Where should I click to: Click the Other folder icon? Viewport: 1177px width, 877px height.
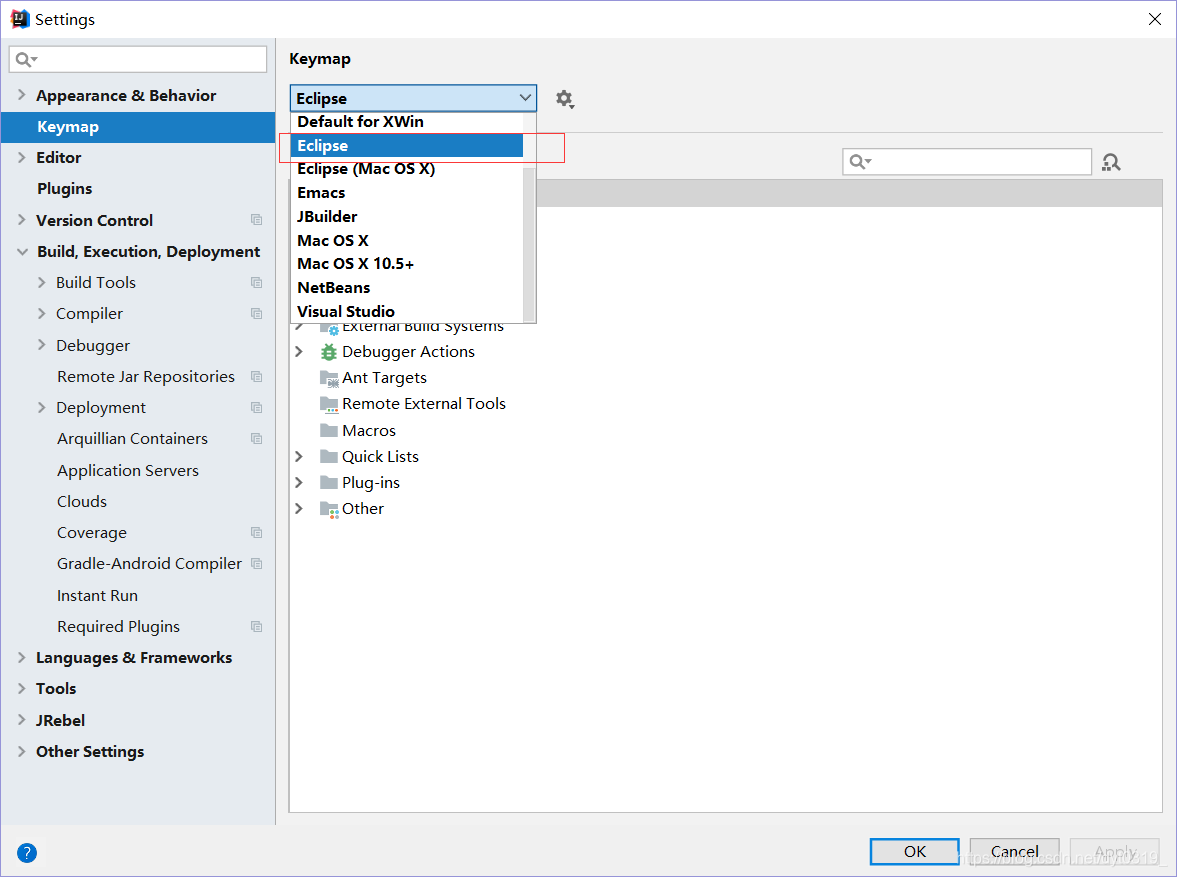329,509
